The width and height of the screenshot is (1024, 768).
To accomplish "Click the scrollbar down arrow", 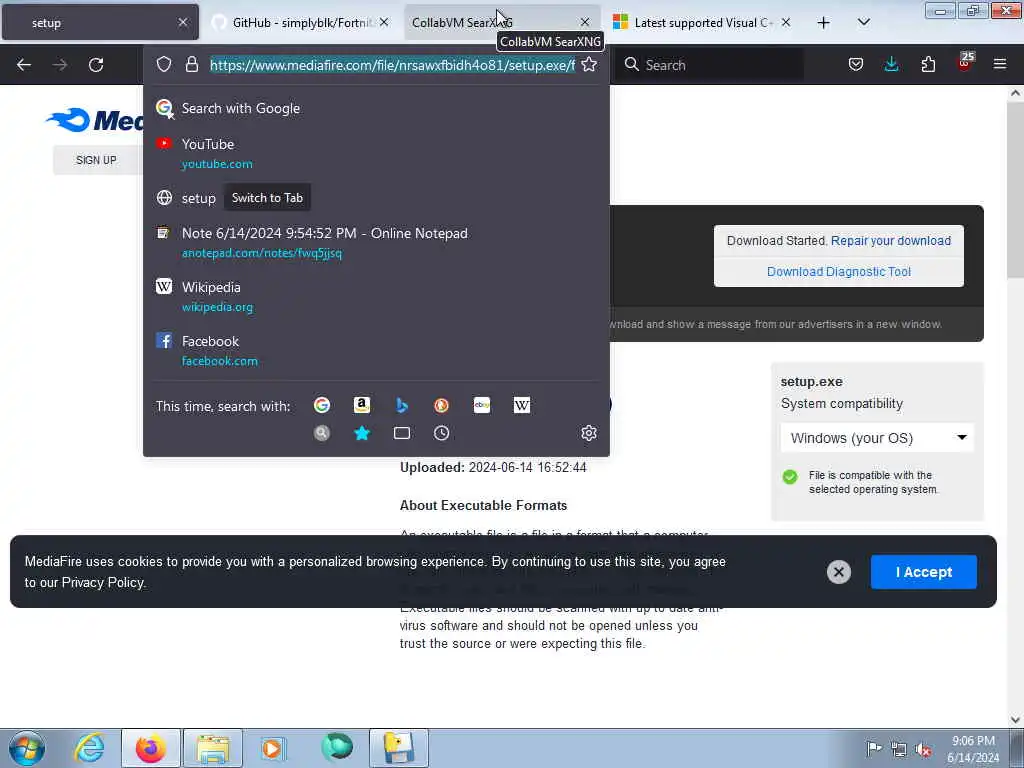I will [x=1016, y=719].
